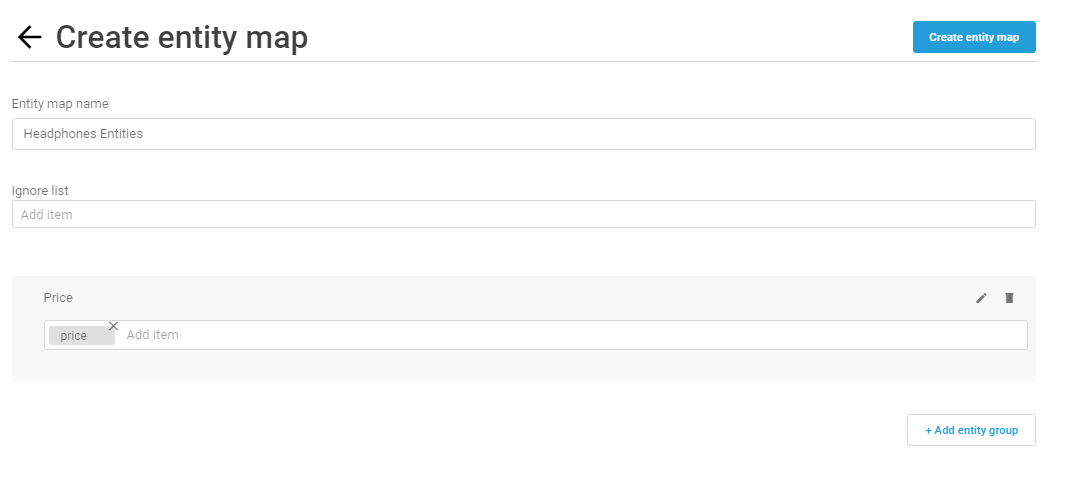The width and height of the screenshot is (1071, 498).
Task: Delete the Price entity group via trash icon
Action: click(x=1010, y=298)
